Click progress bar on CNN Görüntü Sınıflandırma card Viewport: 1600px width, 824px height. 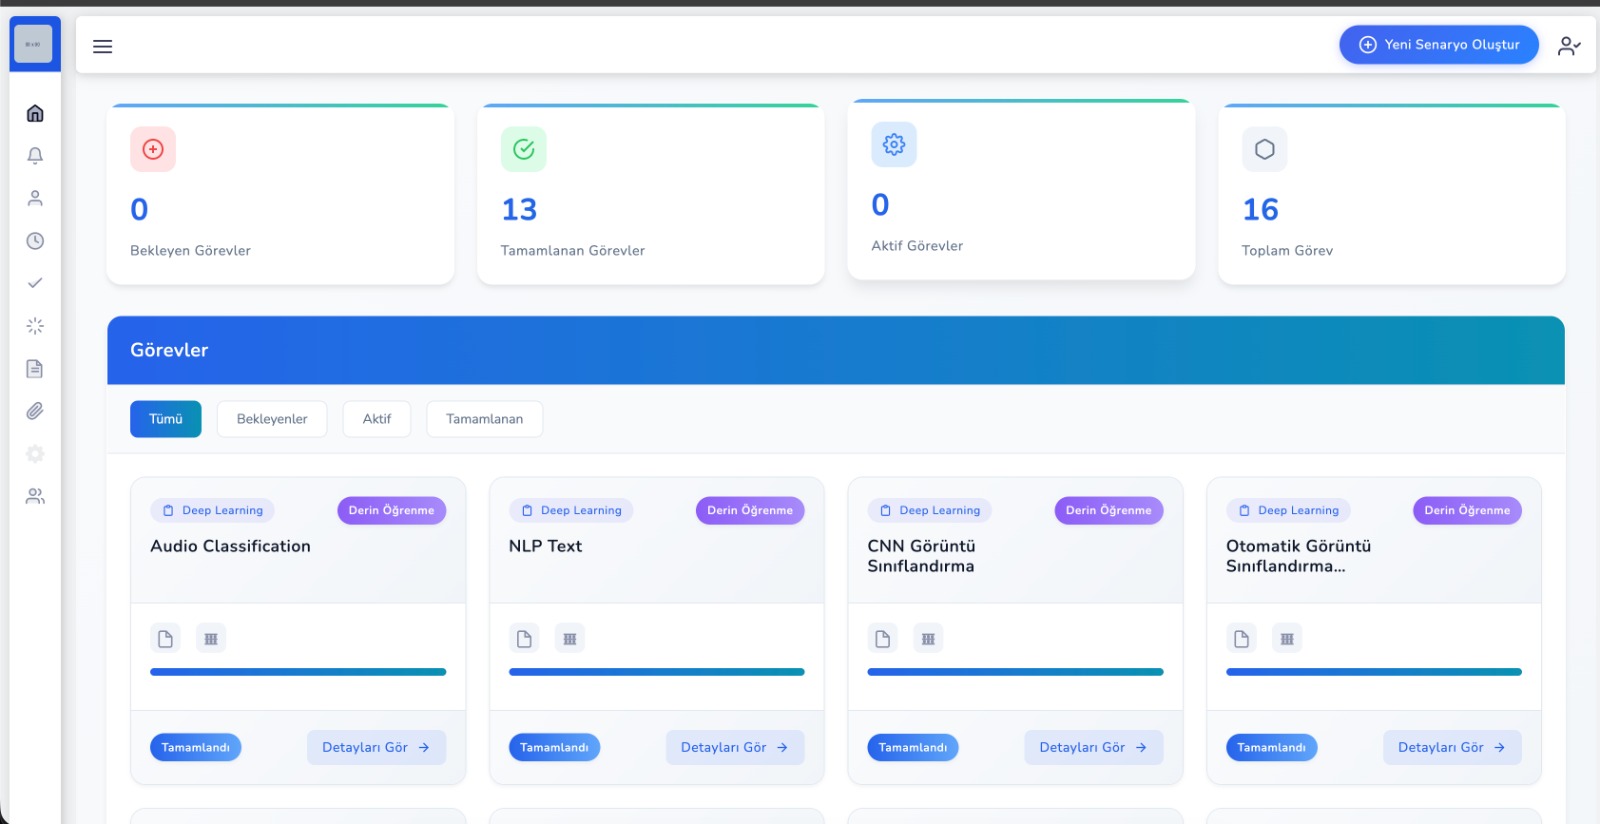1015,672
